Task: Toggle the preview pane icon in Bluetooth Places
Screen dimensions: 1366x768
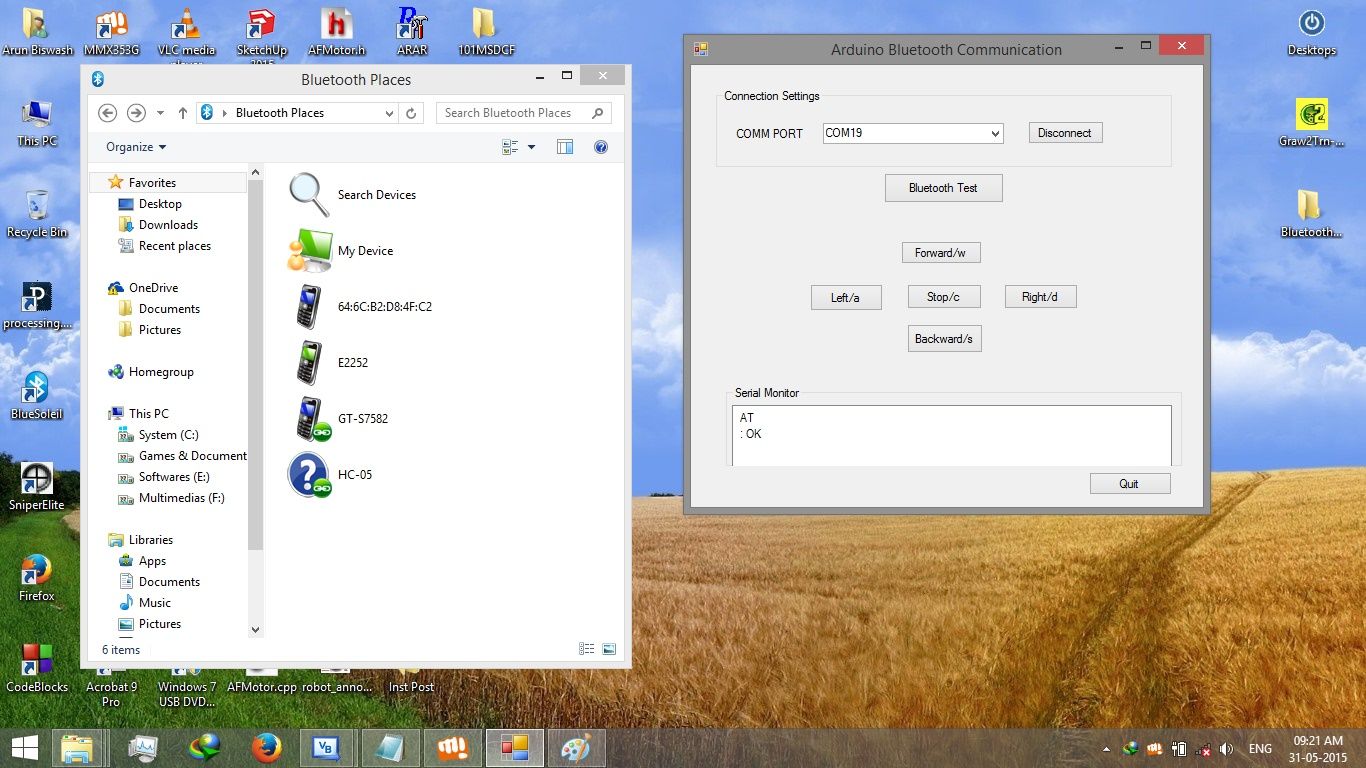Action: (x=565, y=146)
